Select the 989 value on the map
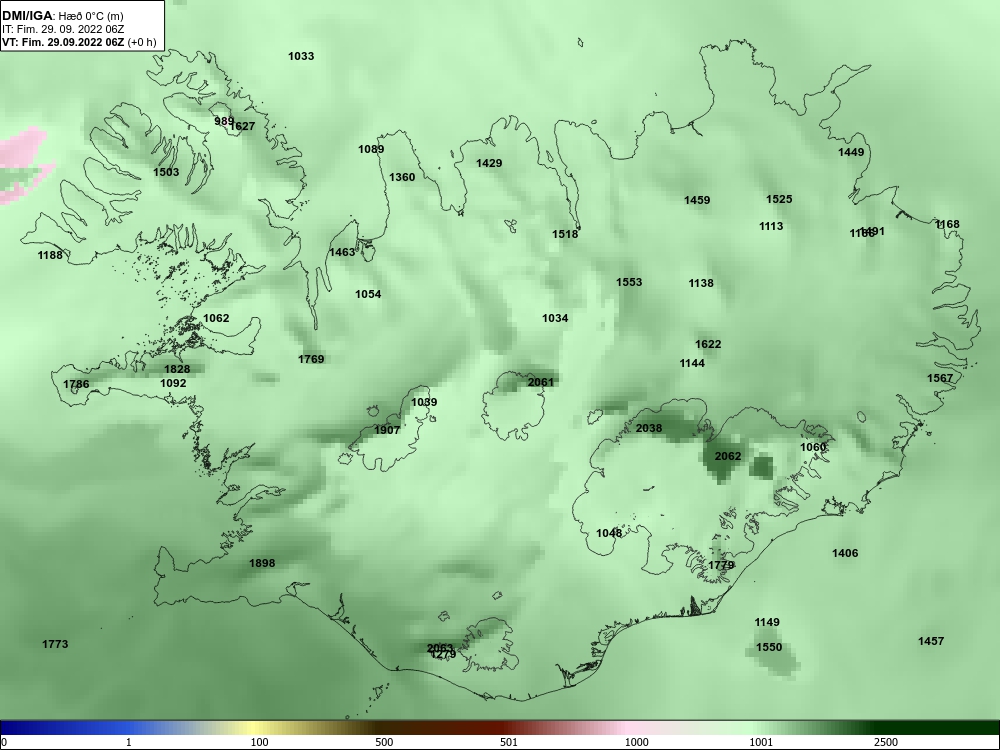This screenshot has width=1000, height=750. tap(223, 121)
